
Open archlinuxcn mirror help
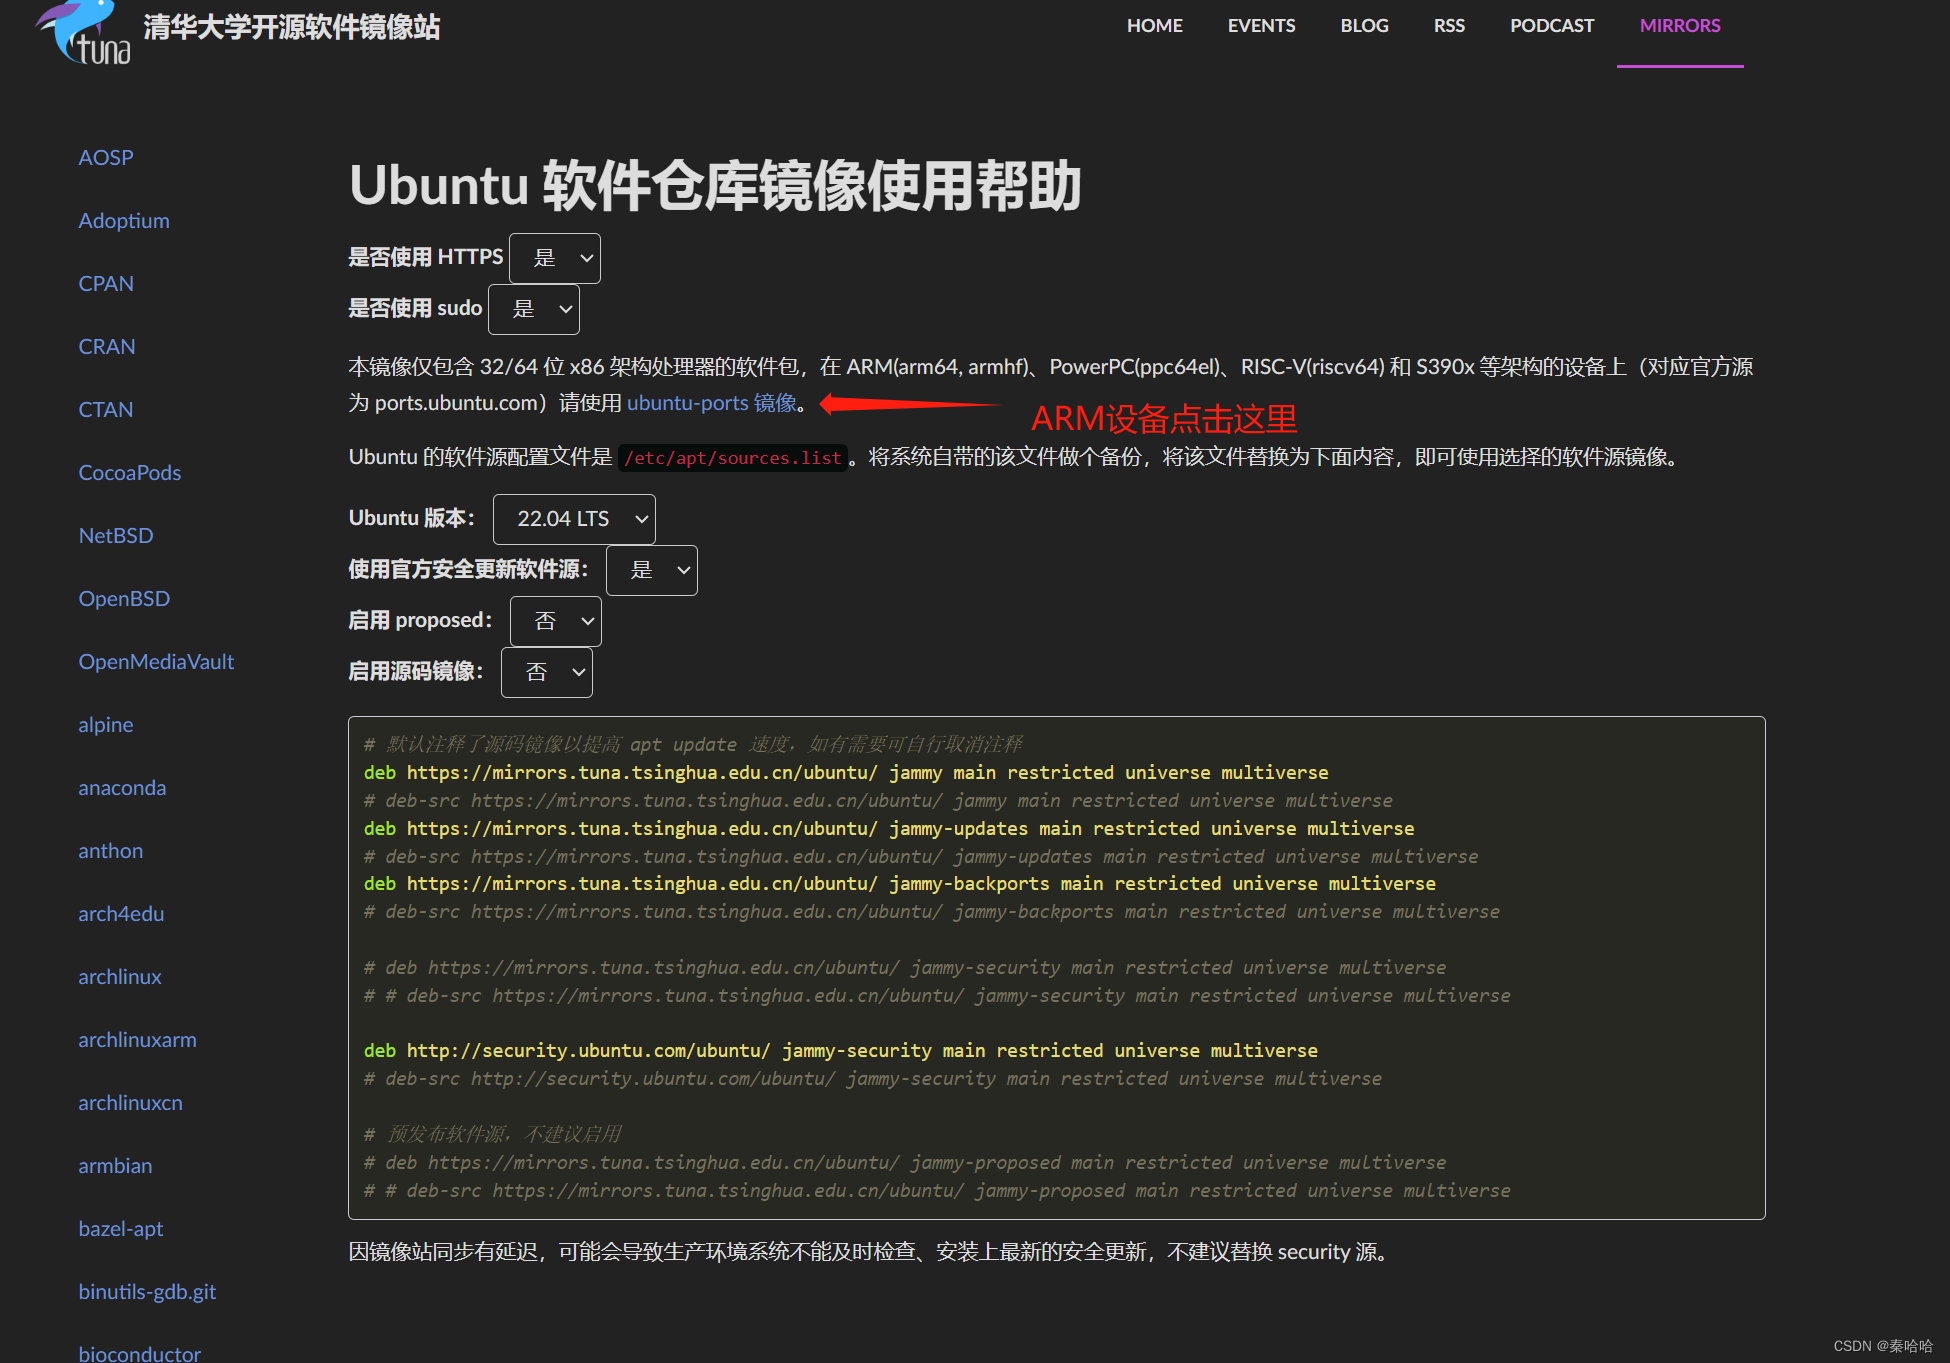(130, 1103)
